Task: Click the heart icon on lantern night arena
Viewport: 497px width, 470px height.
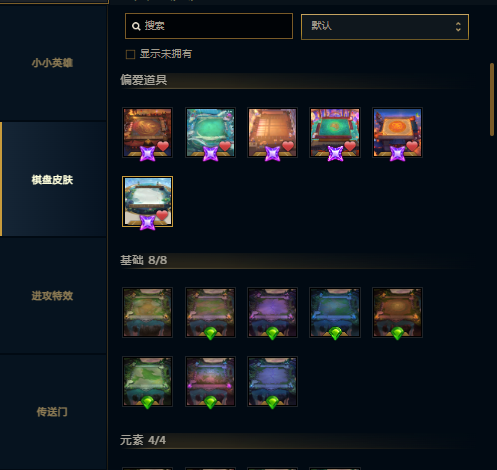Action: click(x=412, y=146)
